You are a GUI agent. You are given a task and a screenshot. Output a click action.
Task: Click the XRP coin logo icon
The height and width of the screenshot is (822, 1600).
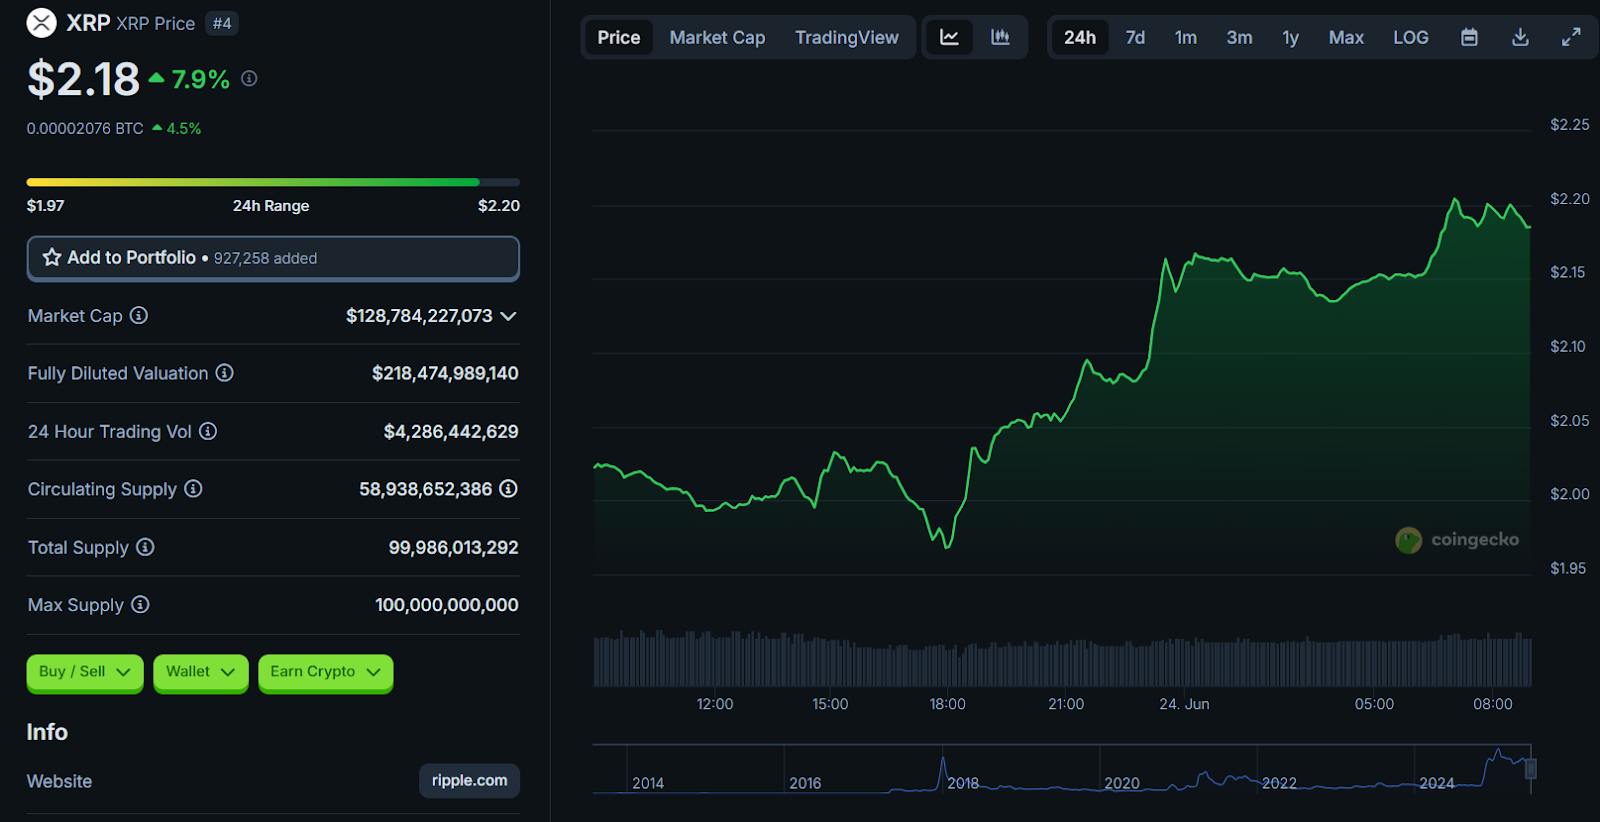coord(42,22)
